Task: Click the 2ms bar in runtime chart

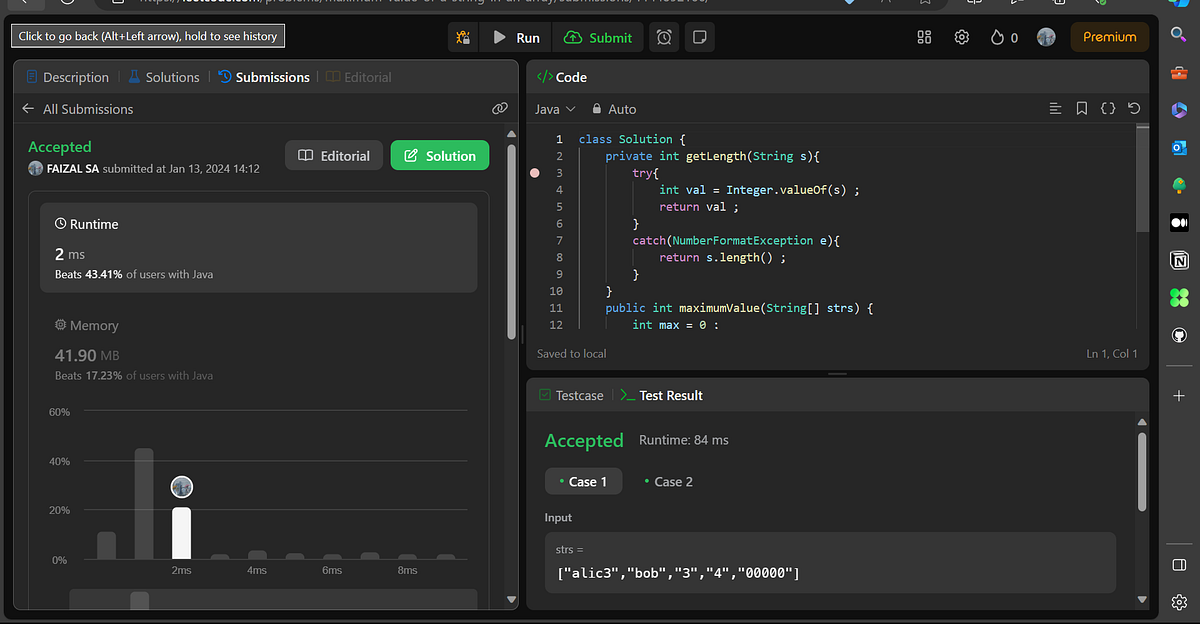Action: click(x=181, y=533)
